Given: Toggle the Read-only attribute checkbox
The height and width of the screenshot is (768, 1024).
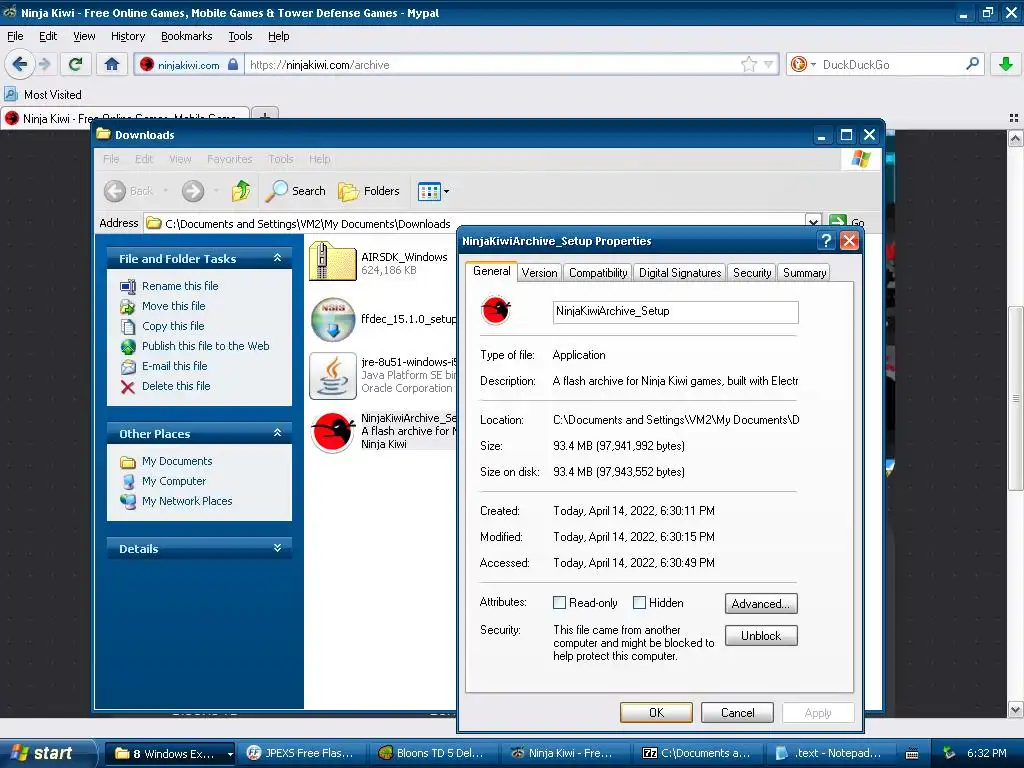Looking at the screenshot, I should pyautogui.click(x=559, y=603).
